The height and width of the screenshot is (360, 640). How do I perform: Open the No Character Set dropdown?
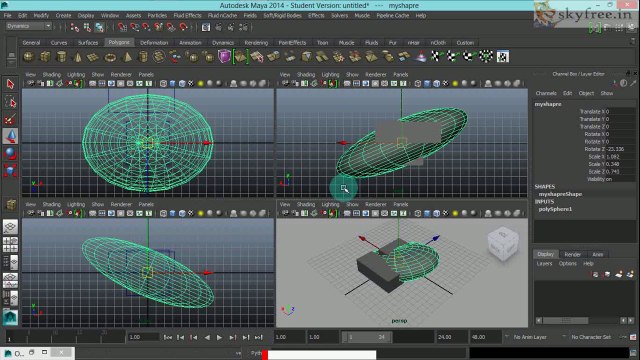click(x=591, y=337)
